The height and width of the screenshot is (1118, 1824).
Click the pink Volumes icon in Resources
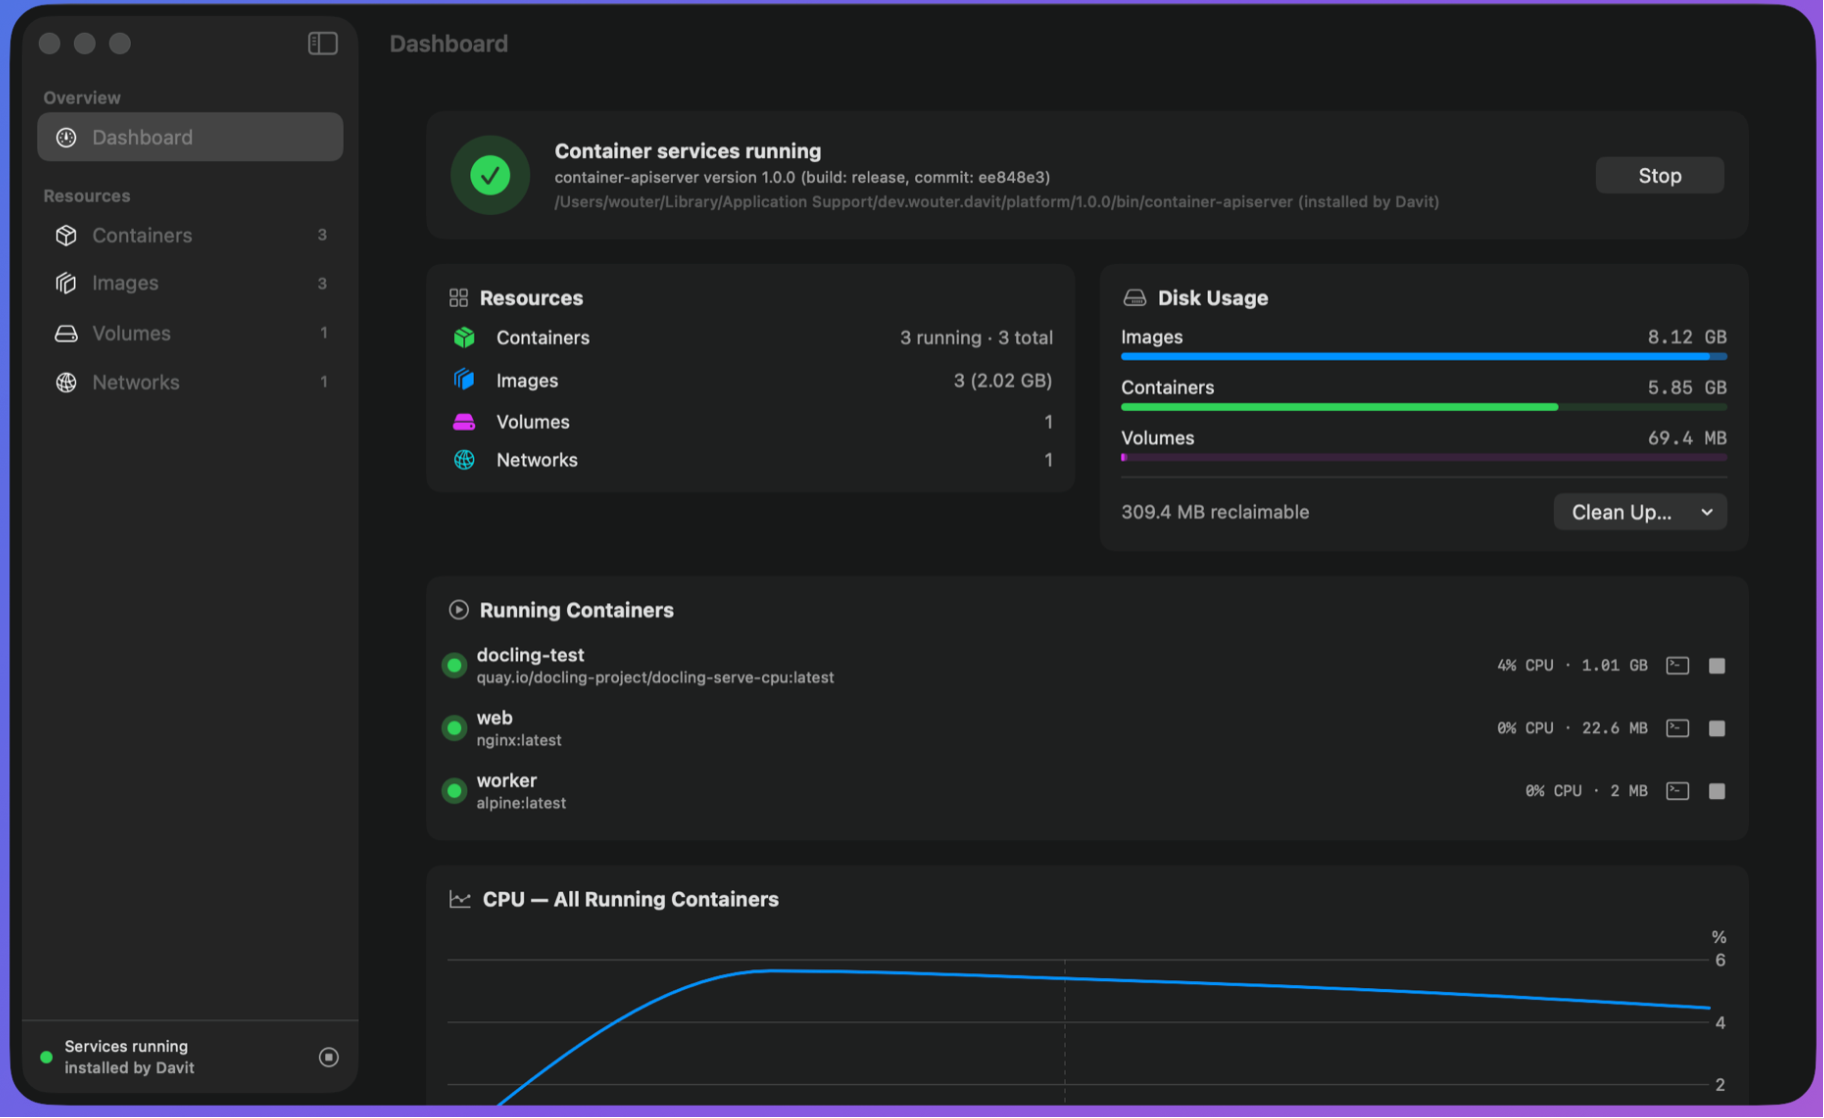pyautogui.click(x=464, y=422)
